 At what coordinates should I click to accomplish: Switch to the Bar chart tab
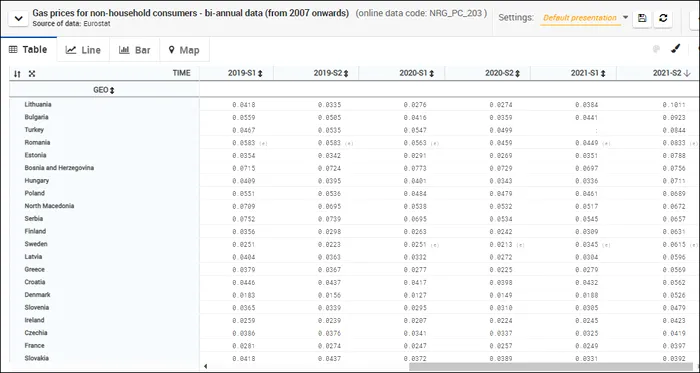[134, 50]
